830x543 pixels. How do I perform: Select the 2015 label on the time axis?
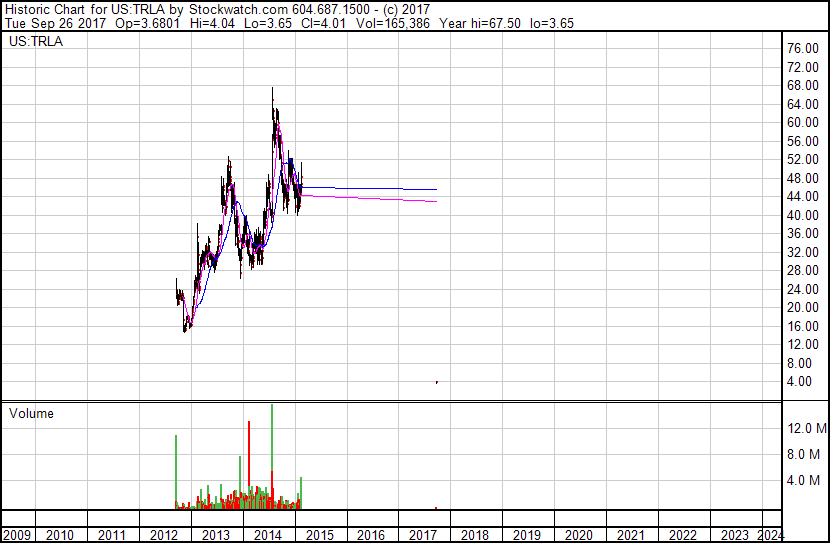pyautogui.click(x=319, y=535)
